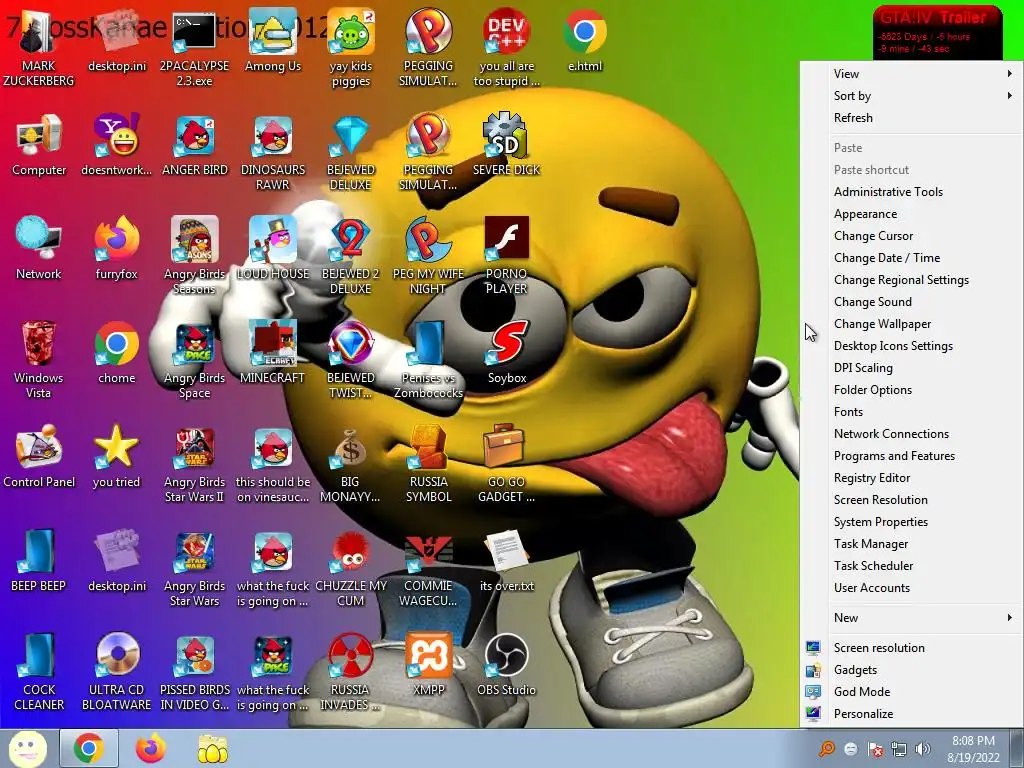
Task: Select the BEJEWED DELUXE diamond icon
Action: point(351,153)
